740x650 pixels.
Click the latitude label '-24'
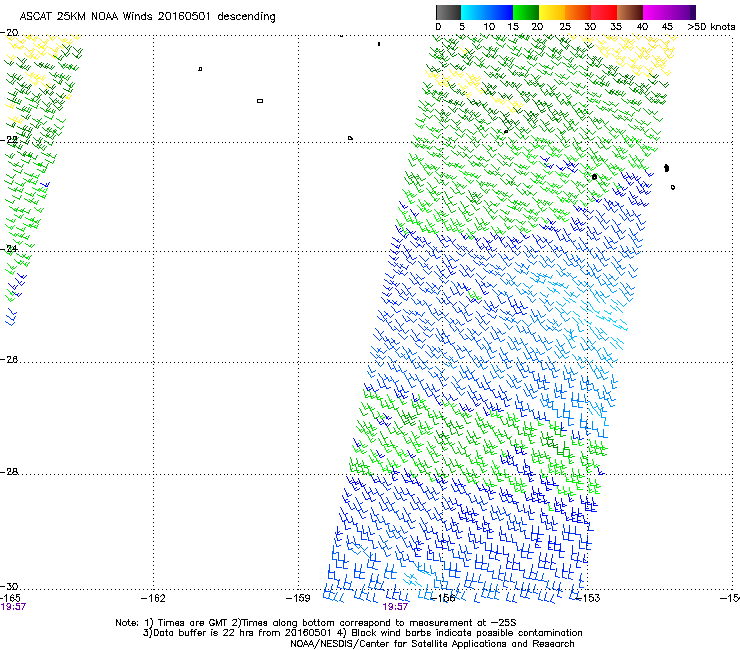(10, 248)
